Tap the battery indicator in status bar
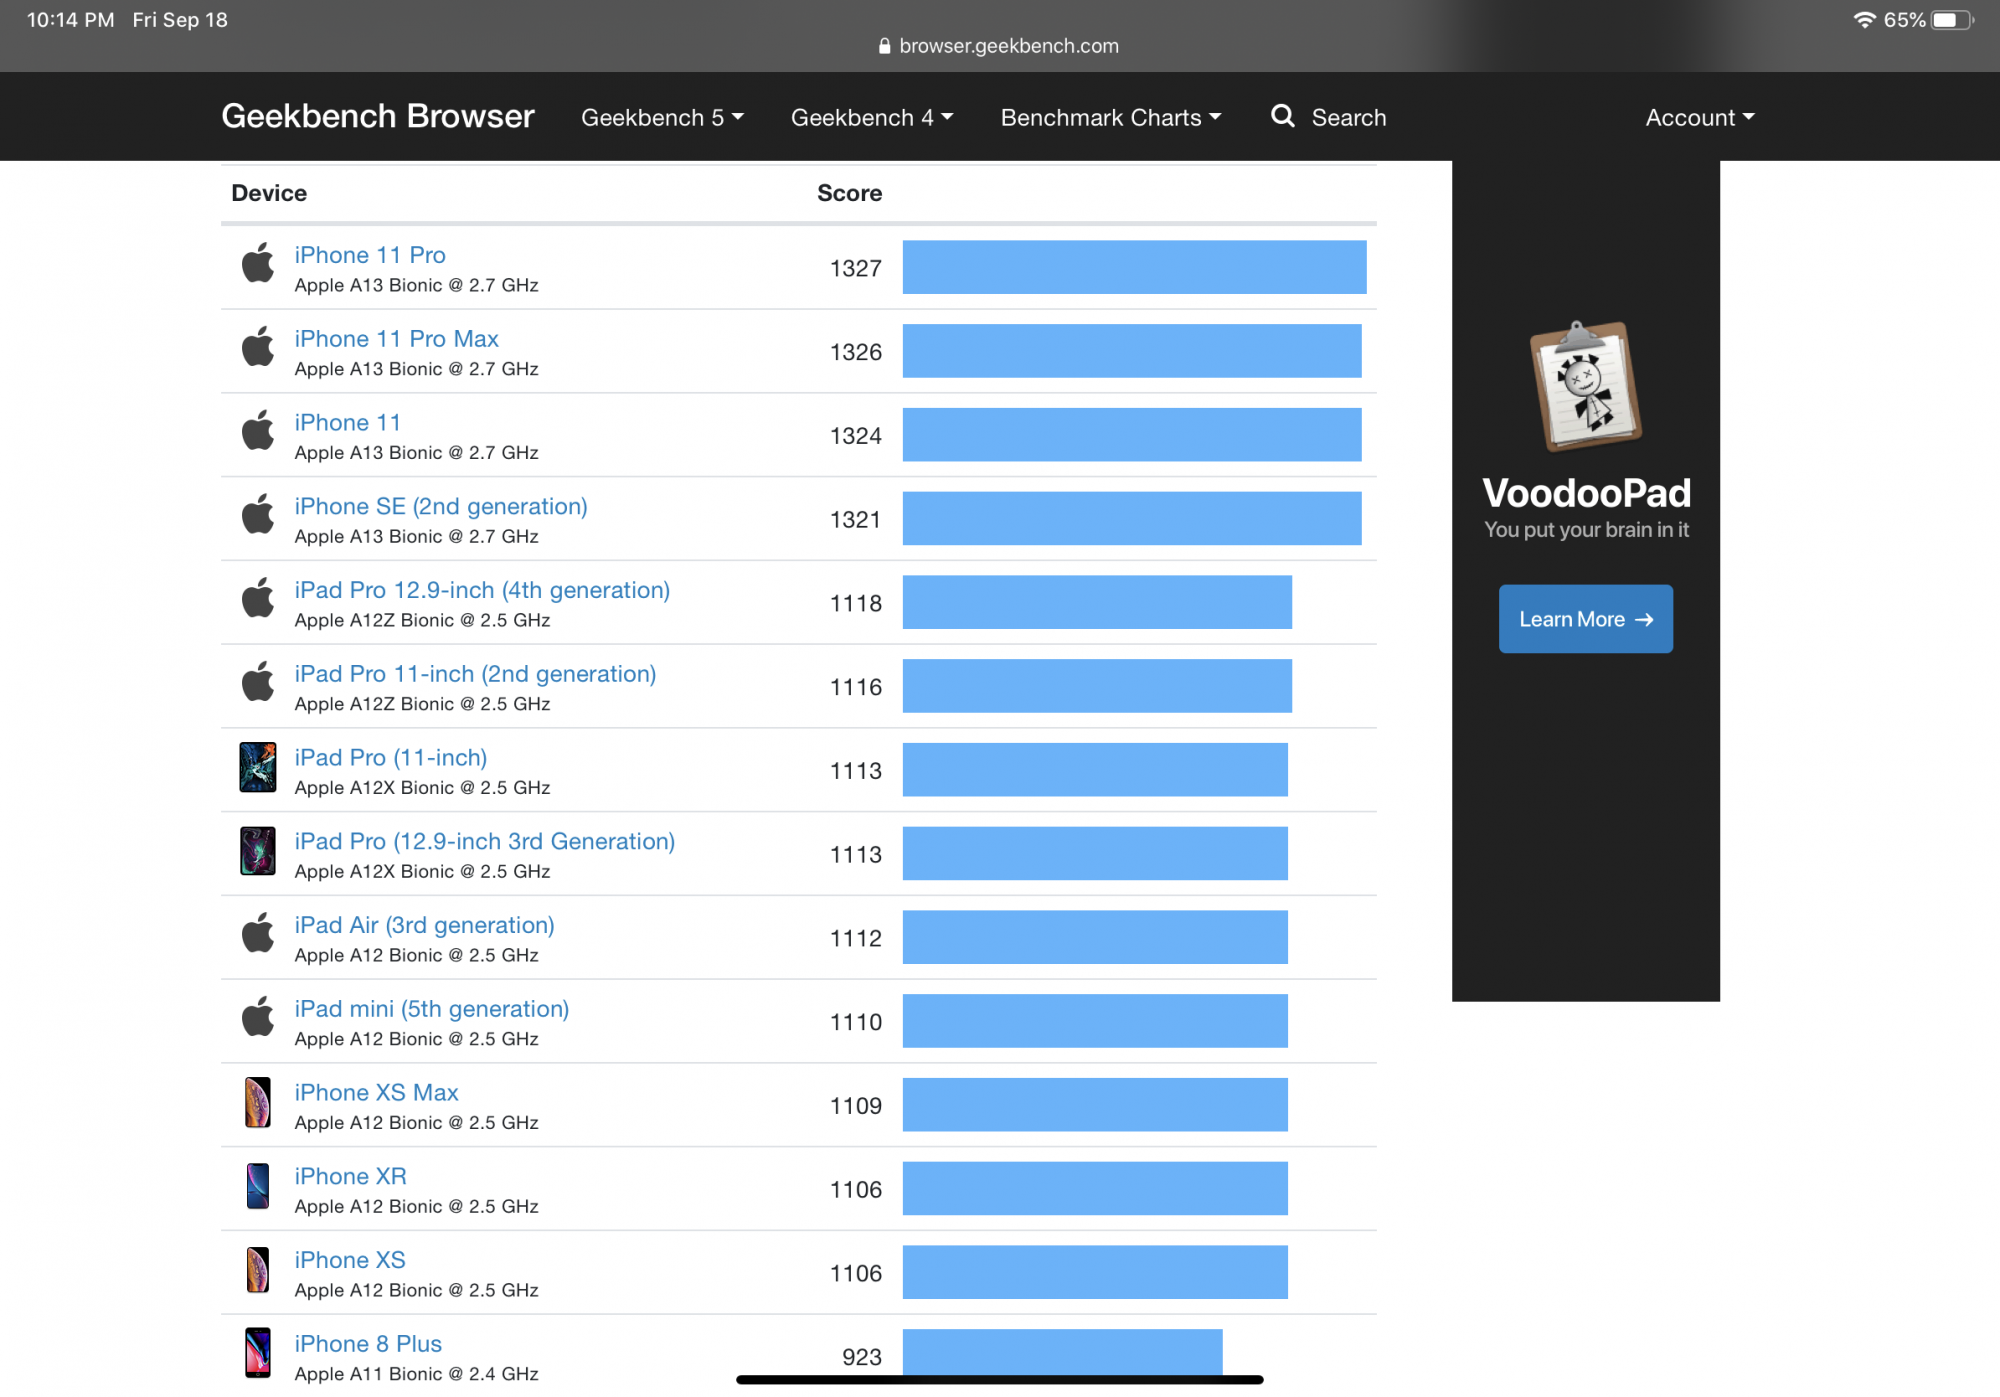 coord(1951,20)
